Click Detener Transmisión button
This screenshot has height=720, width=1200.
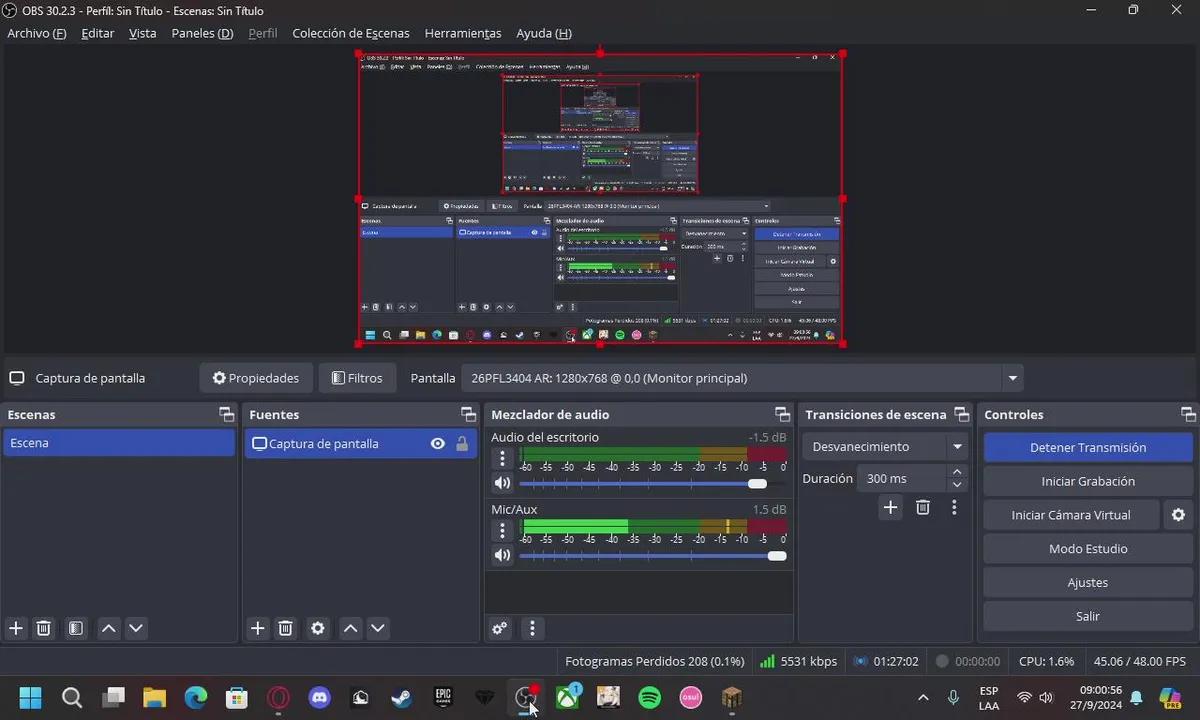[1088, 447]
